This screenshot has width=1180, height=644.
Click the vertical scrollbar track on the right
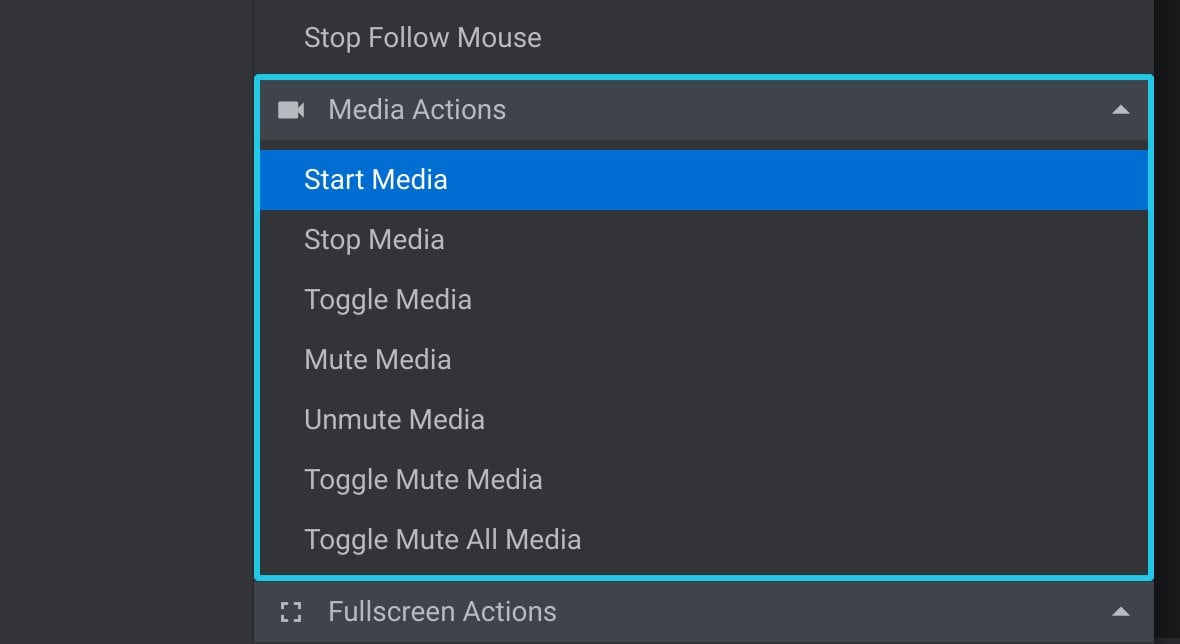[1166, 322]
